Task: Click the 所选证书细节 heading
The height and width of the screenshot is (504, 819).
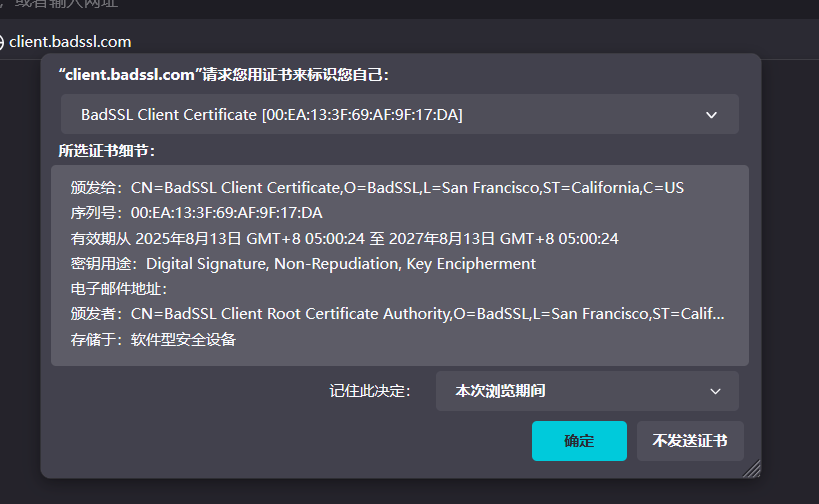Action: click(107, 151)
